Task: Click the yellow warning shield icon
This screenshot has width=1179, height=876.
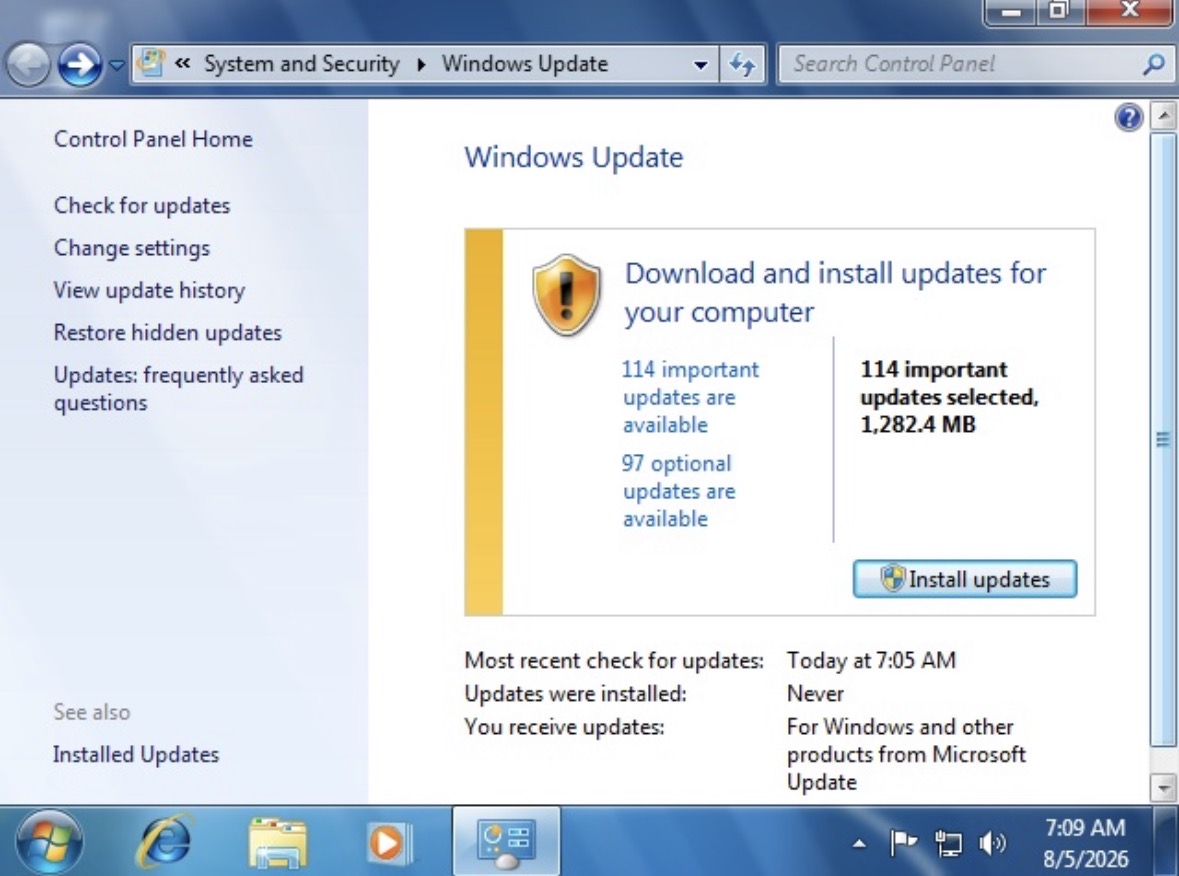Action: point(566,295)
